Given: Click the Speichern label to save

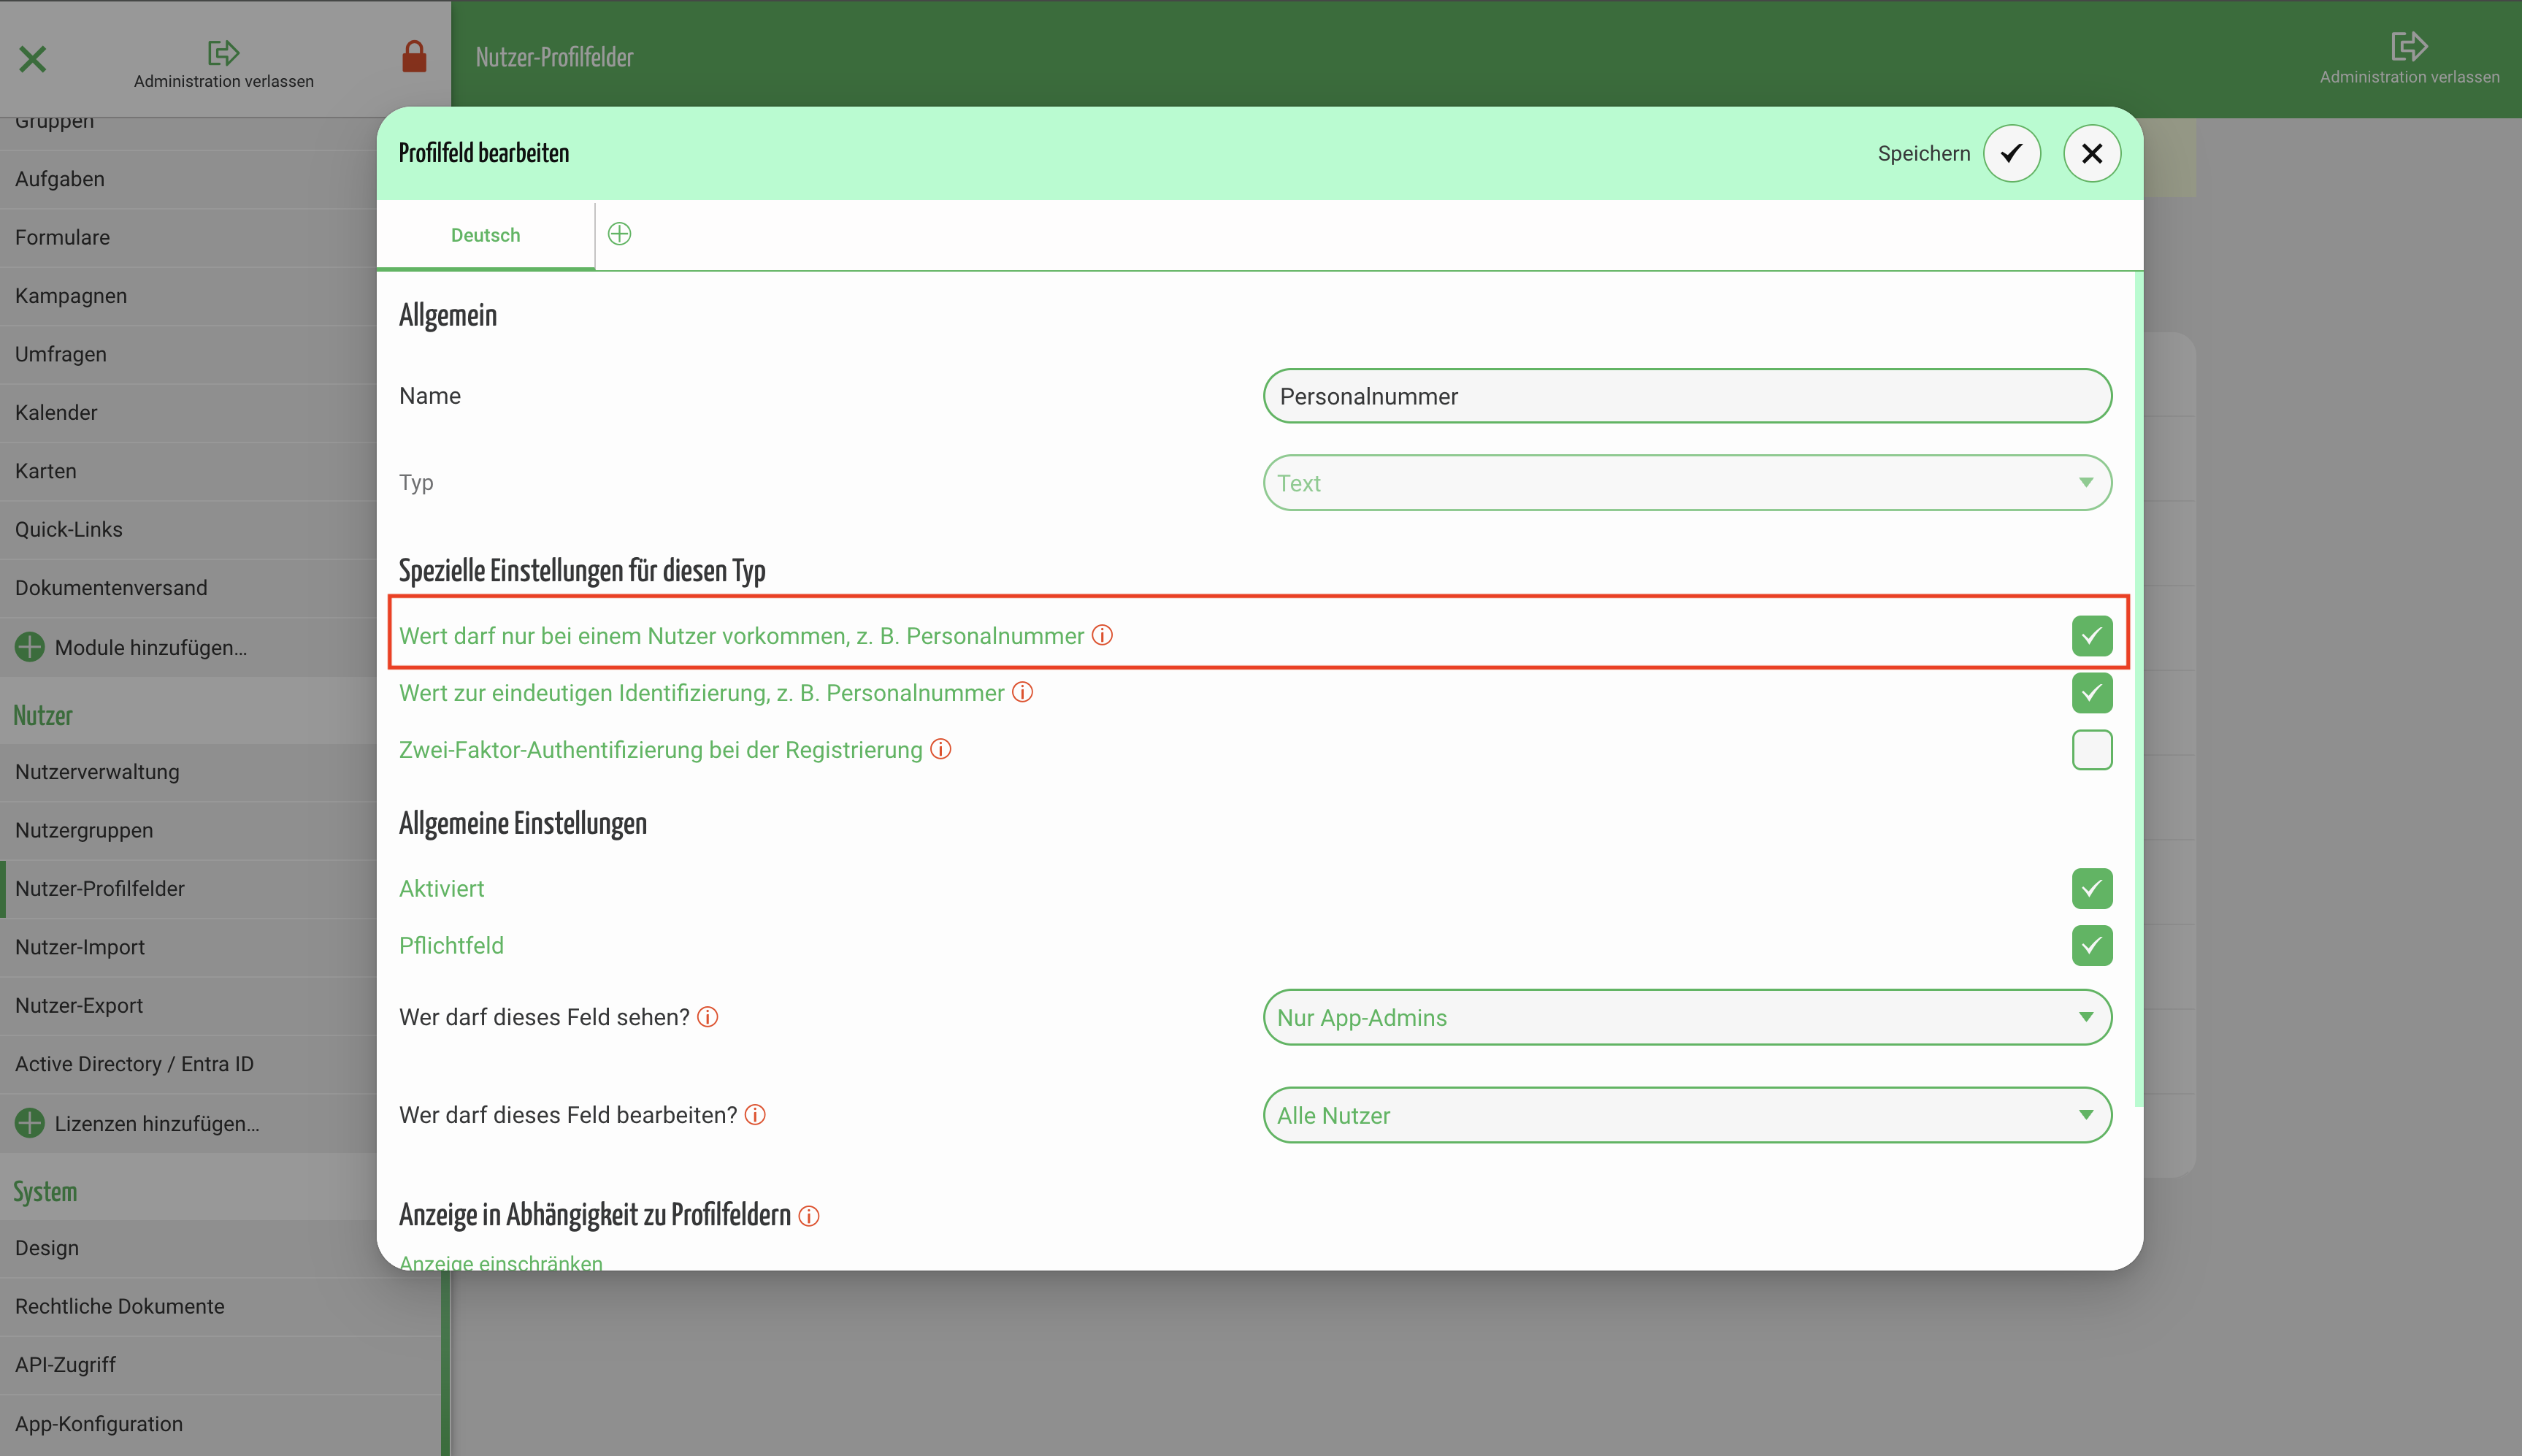Looking at the screenshot, I should tap(1923, 154).
